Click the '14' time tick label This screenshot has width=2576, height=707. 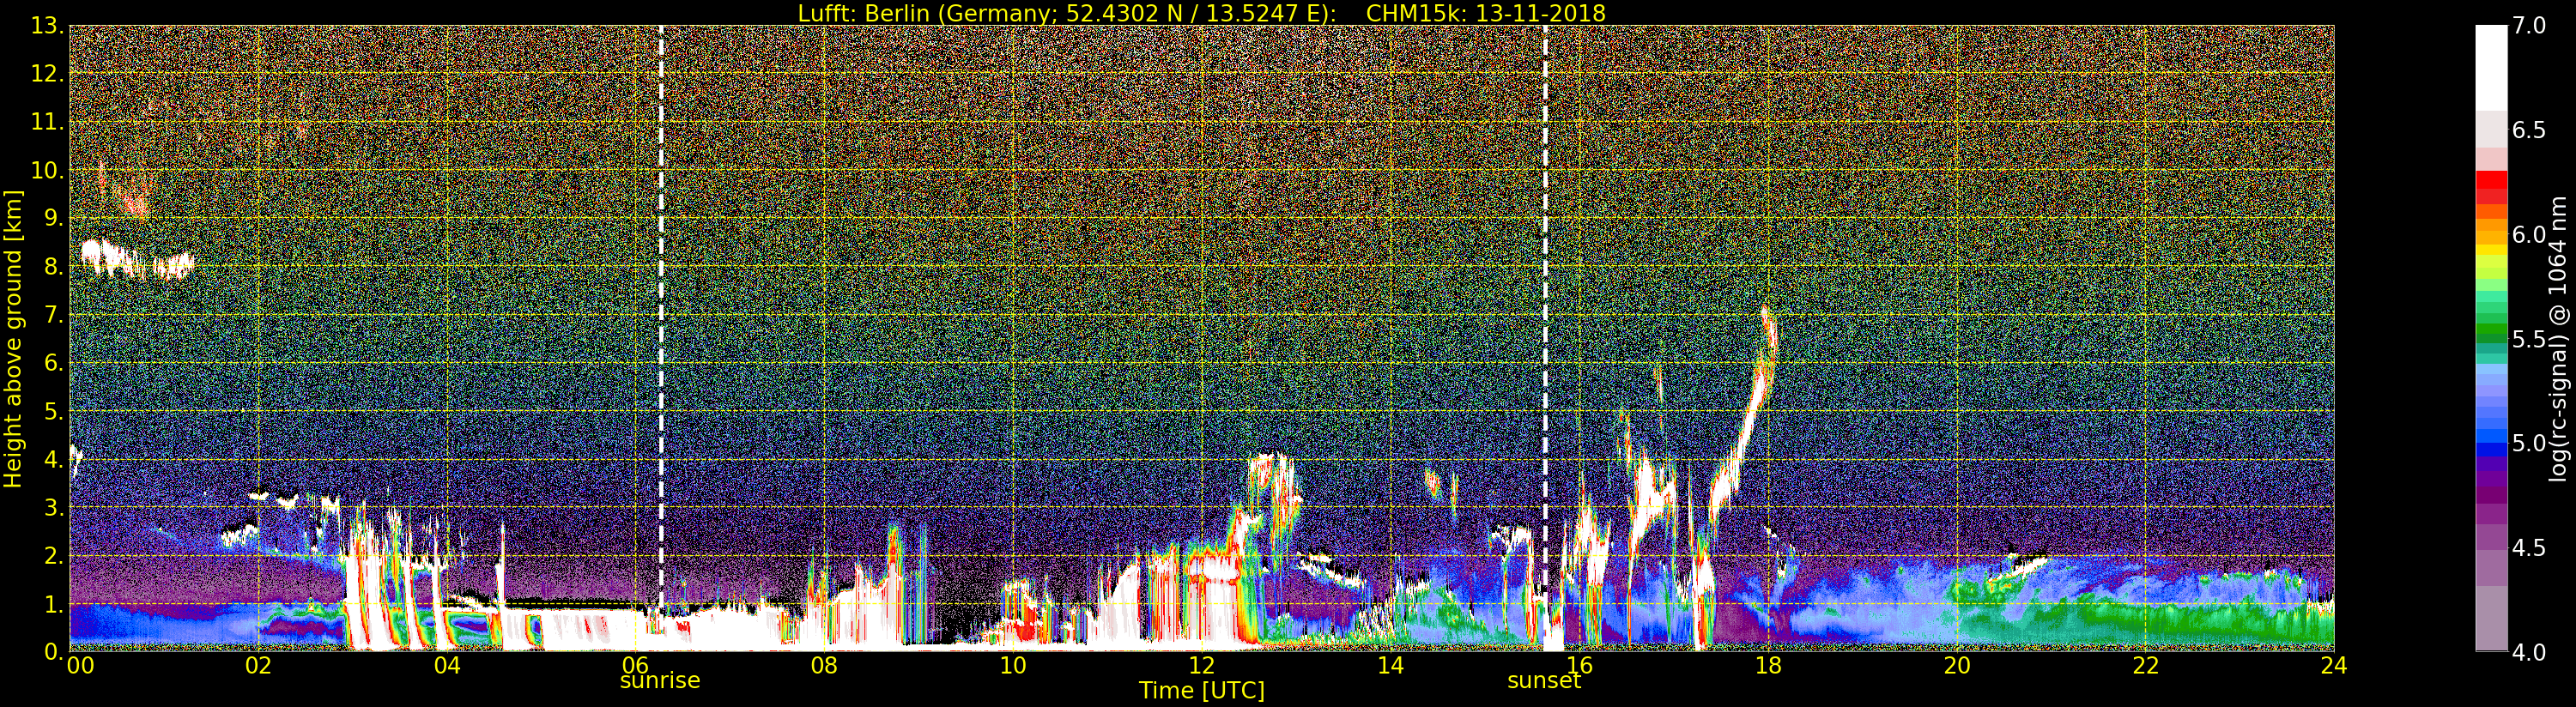click(1390, 665)
